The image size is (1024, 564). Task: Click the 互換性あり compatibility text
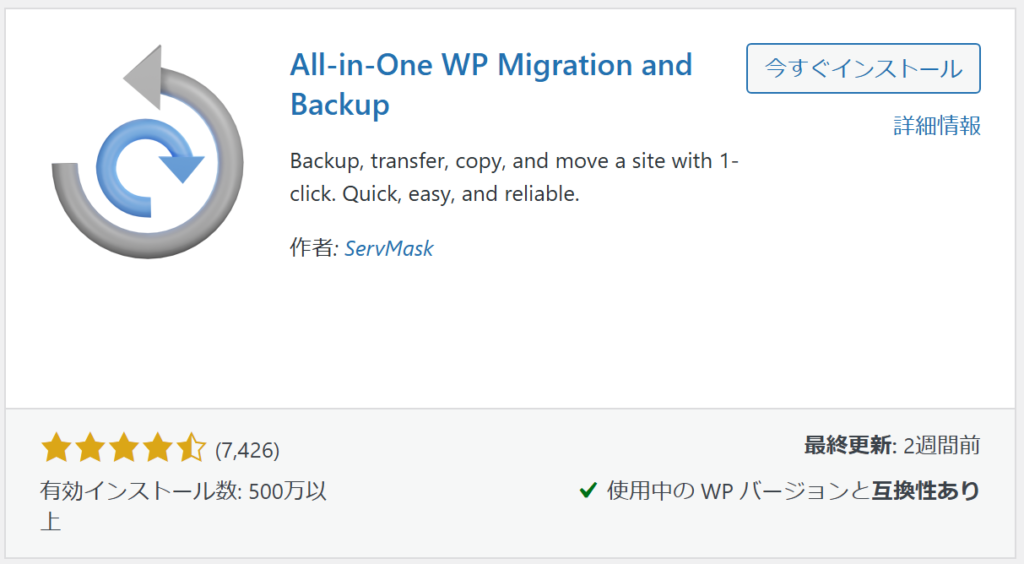coord(926,490)
